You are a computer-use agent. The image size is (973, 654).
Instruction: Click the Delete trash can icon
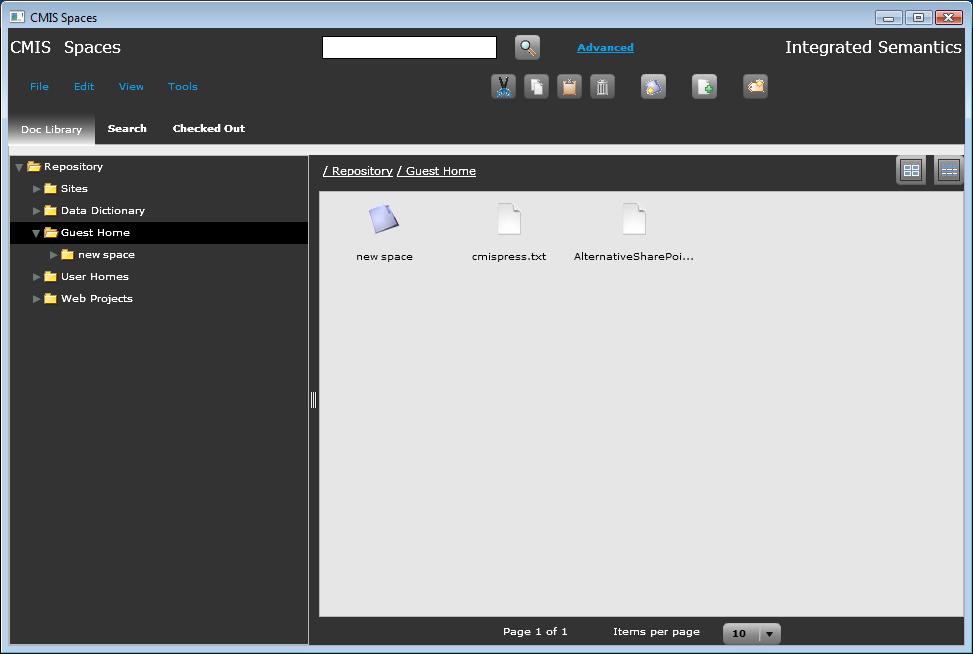pyautogui.click(x=602, y=87)
